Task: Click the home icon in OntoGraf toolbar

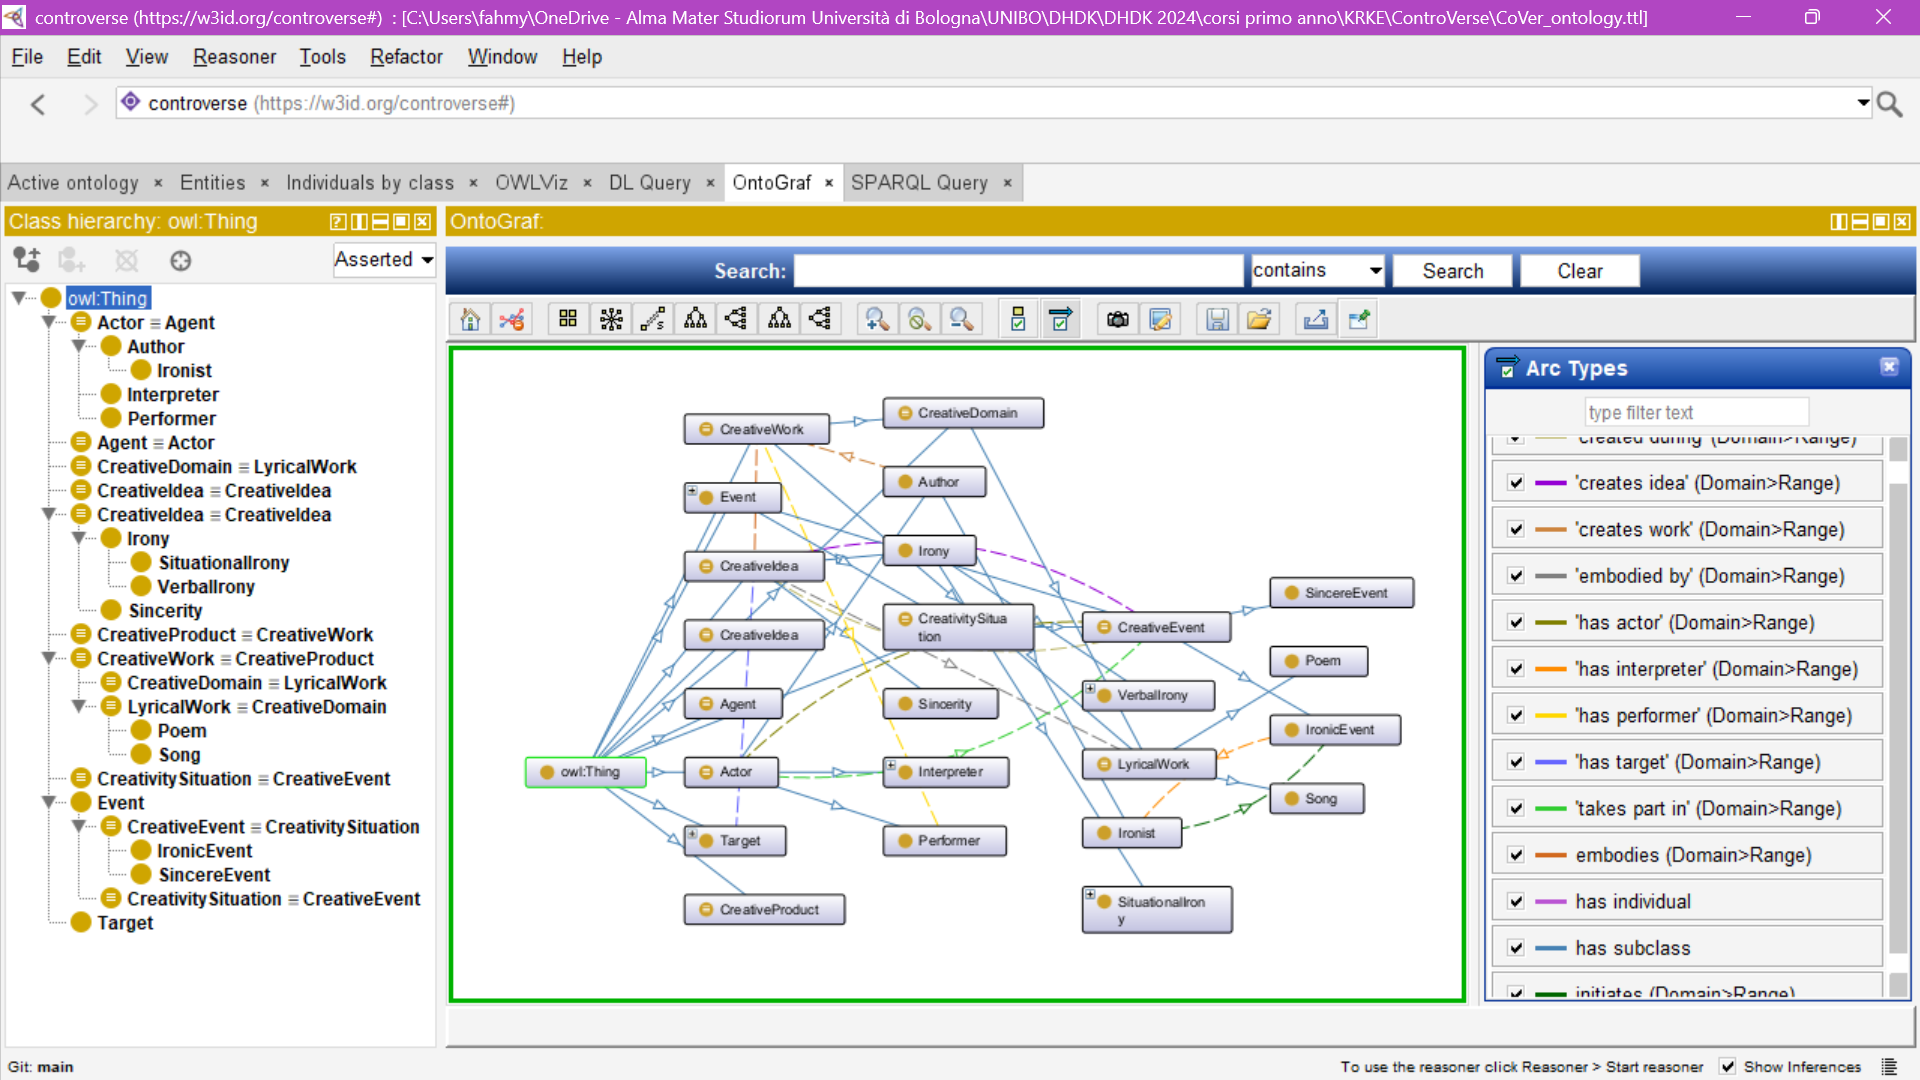Action: (470, 319)
